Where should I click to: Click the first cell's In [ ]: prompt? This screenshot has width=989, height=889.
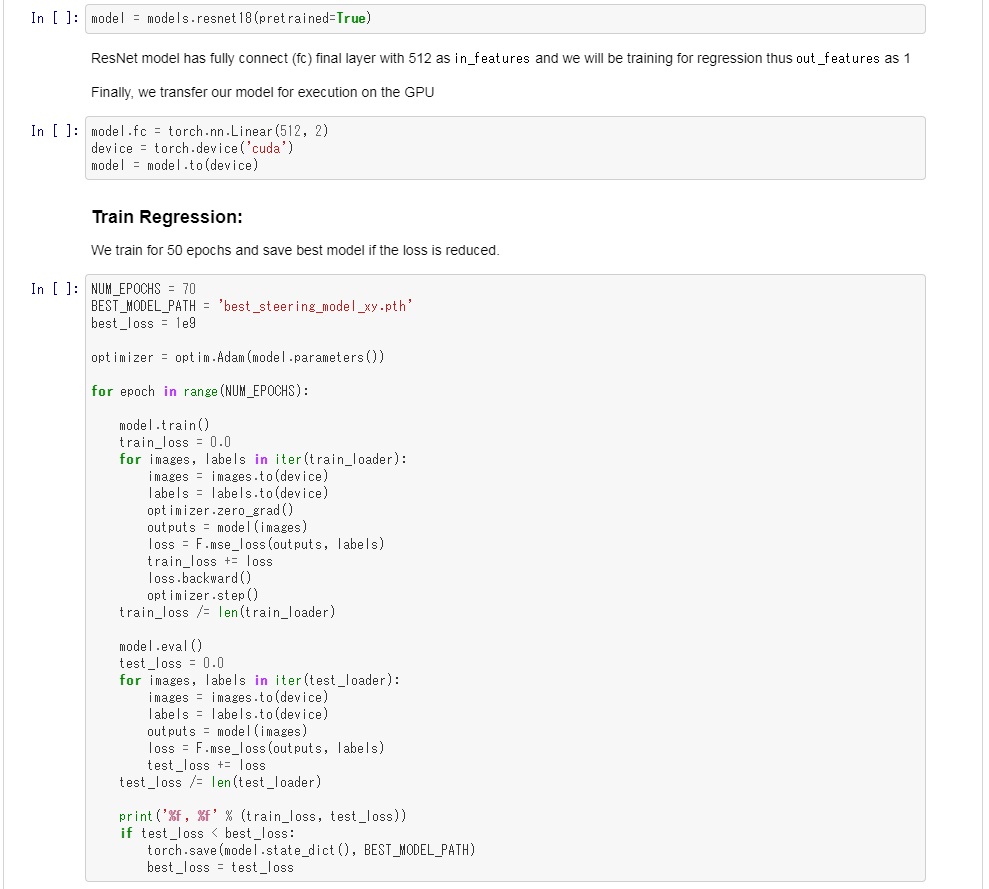(x=55, y=18)
